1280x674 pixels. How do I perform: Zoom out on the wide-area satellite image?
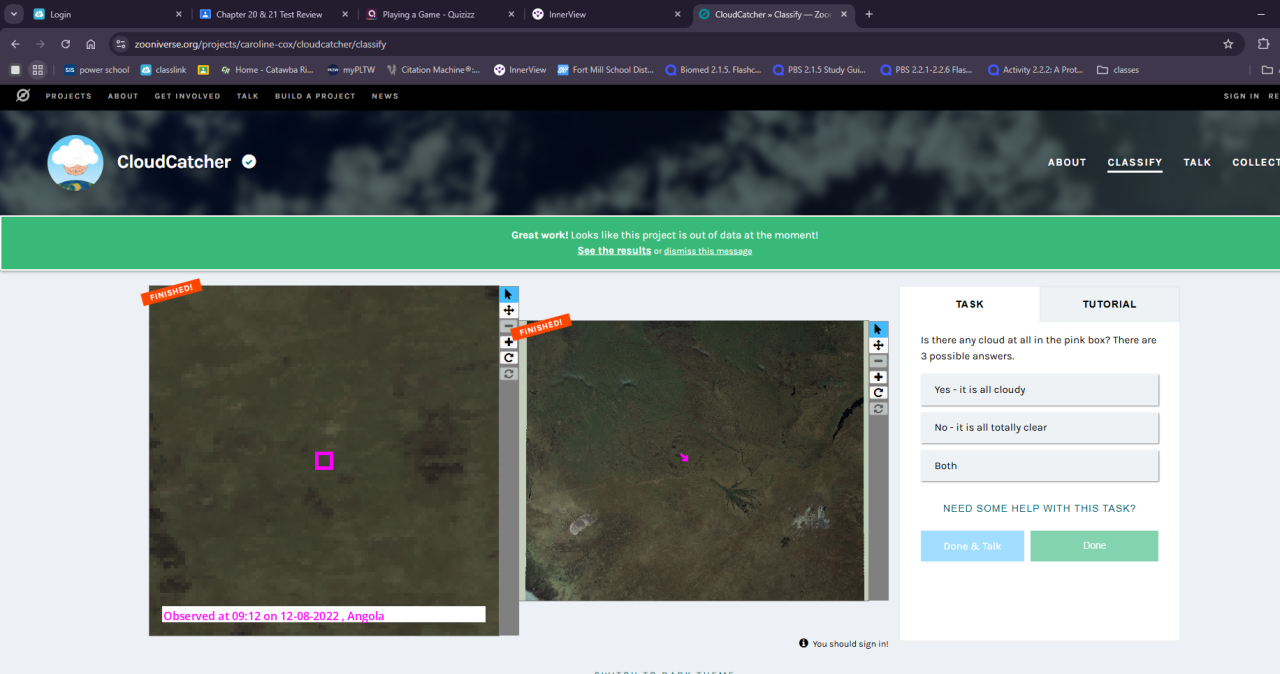click(879, 361)
